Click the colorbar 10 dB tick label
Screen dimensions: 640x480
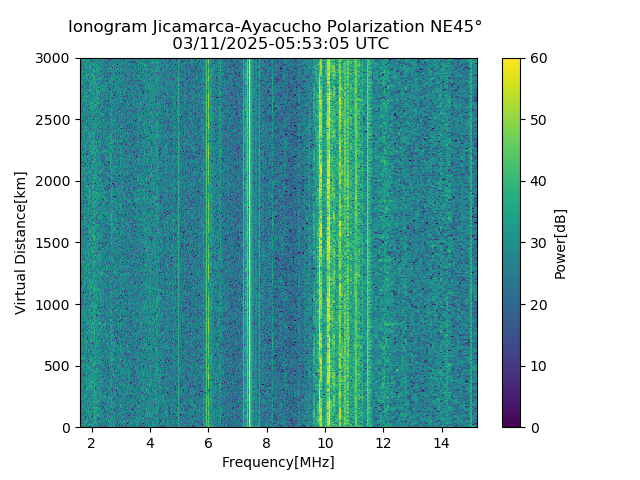(x=538, y=366)
